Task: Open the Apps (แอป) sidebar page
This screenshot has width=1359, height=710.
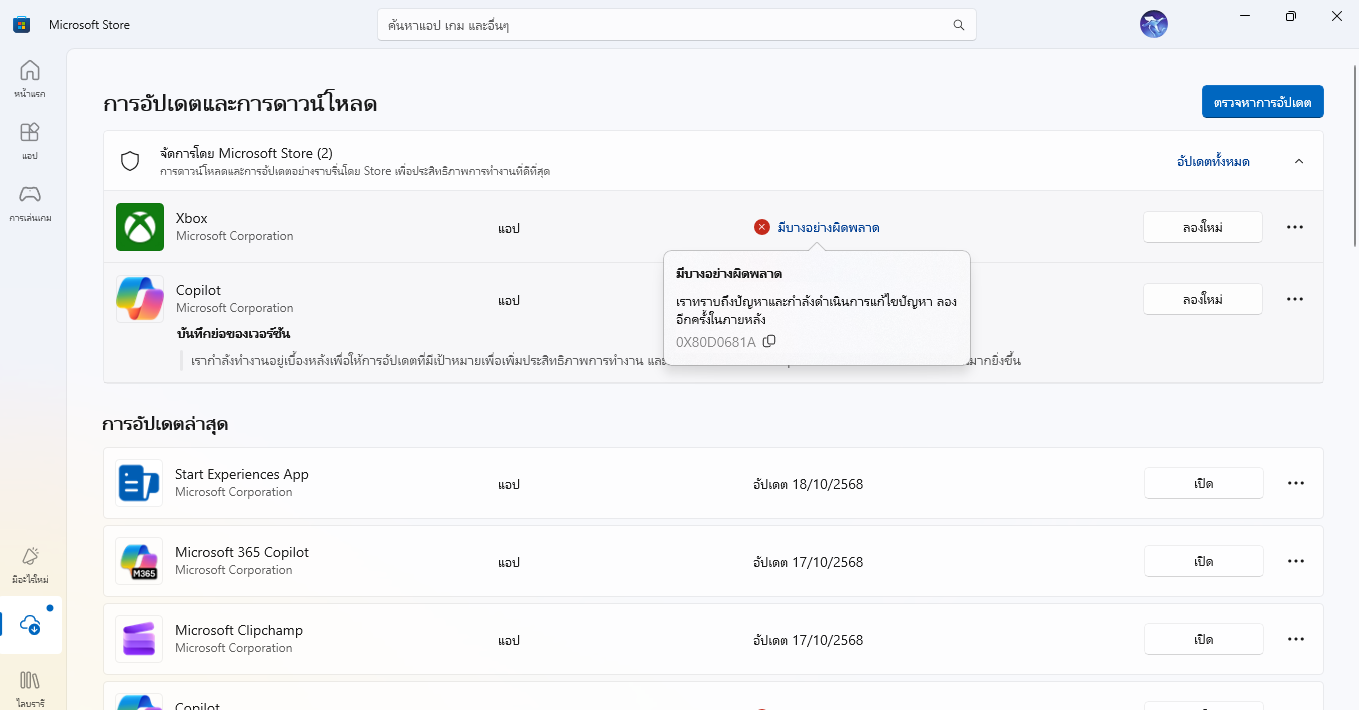Action: 30,141
